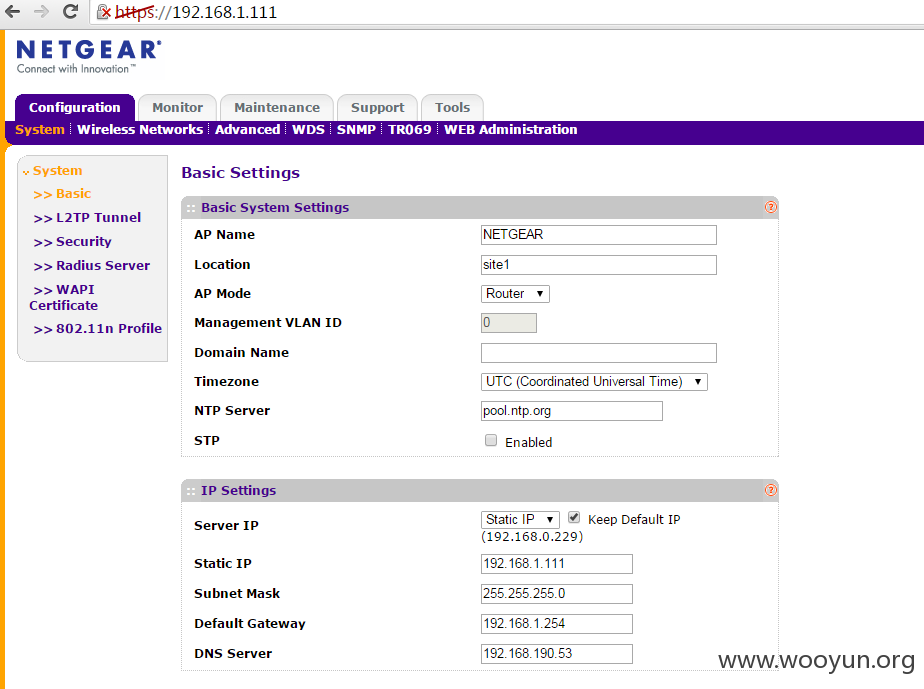Image resolution: width=924 pixels, height=689 pixels.
Task: Click the Static IP address field
Action: click(x=557, y=563)
